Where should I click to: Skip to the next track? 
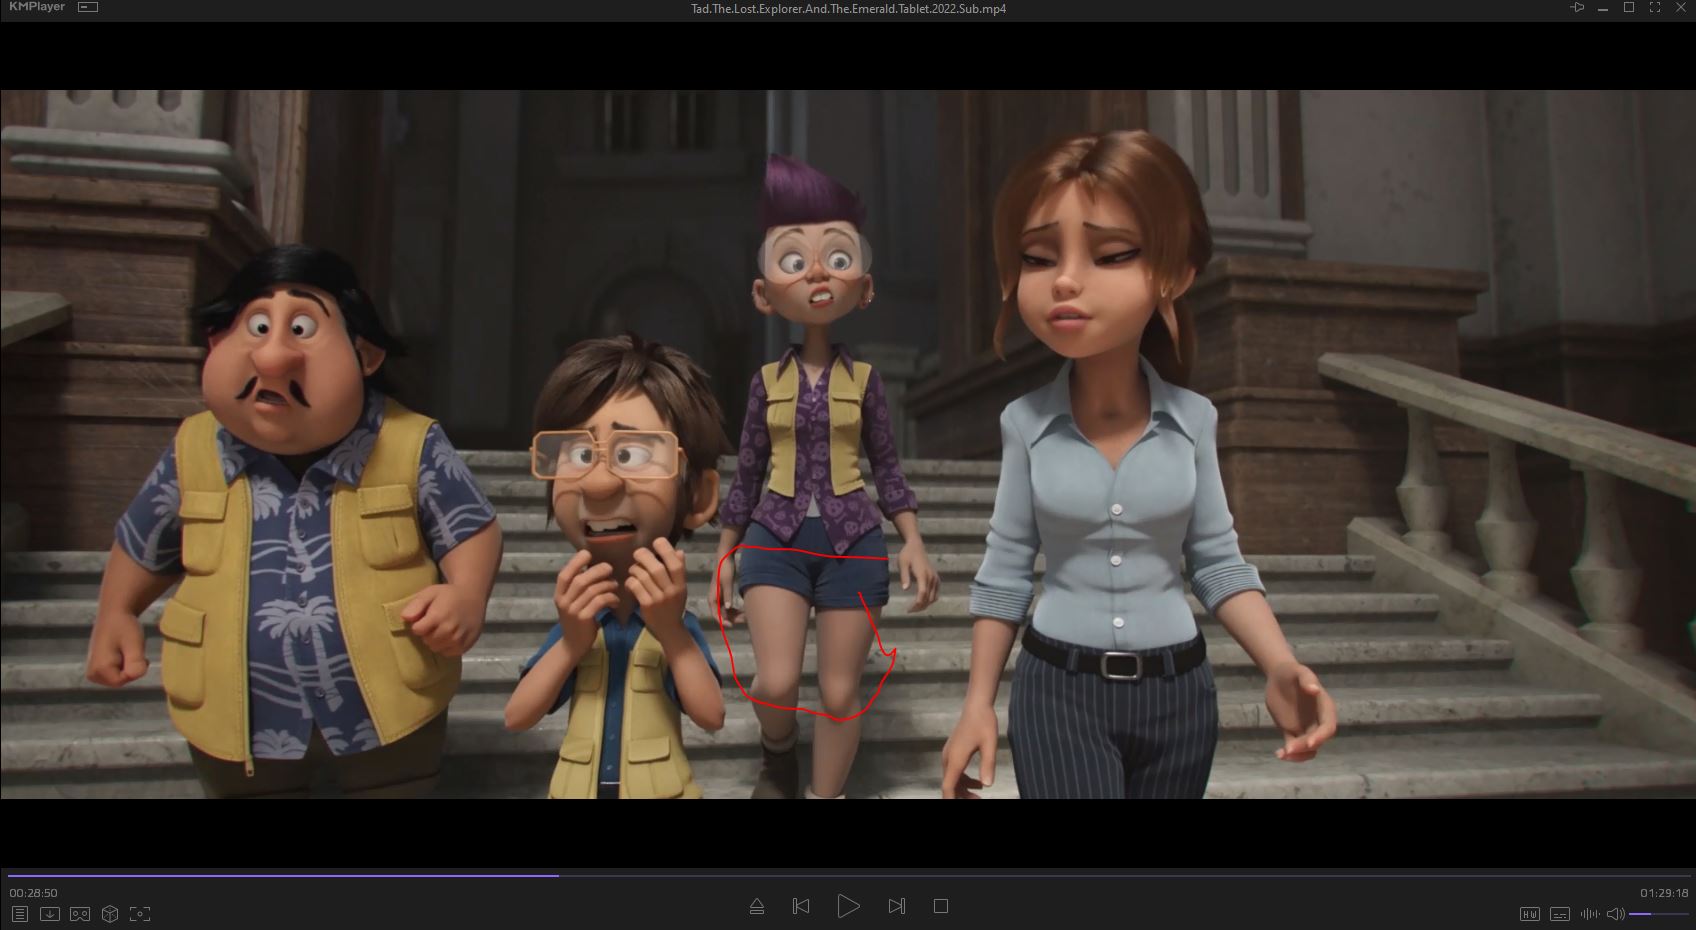896,906
